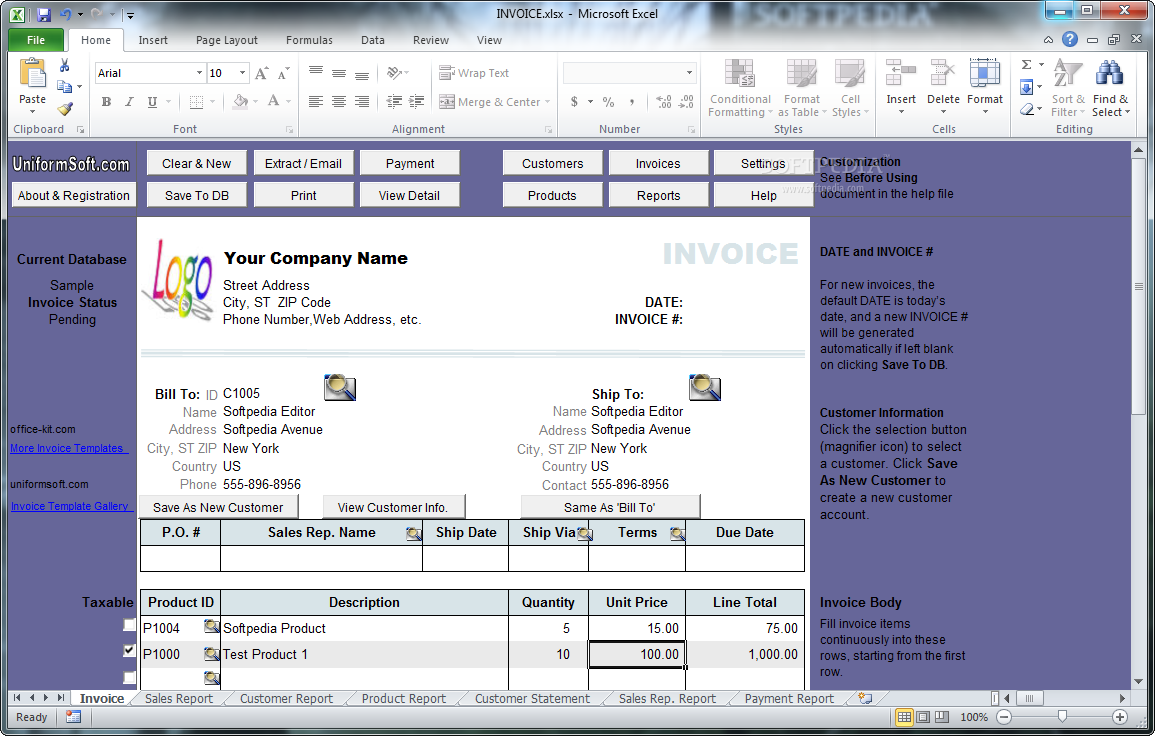
Task: Toggle Bold formatting
Action: 106,102
